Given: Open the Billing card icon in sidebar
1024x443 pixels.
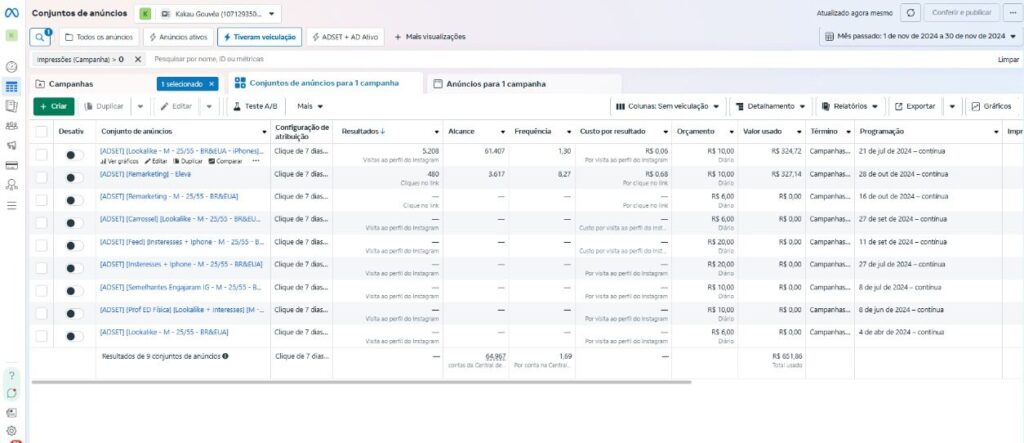Looking at the screenshot, I should [x=11, y=165].
